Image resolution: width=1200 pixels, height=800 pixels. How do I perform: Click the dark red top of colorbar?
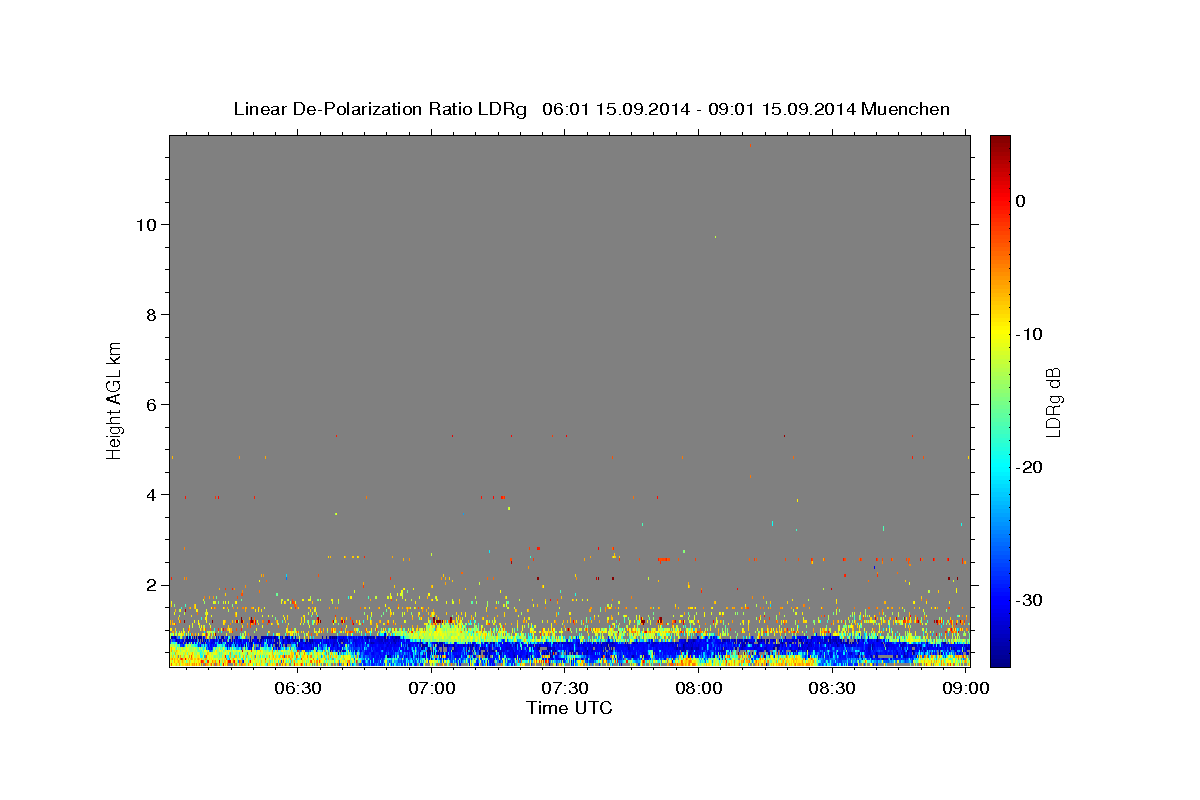coord(1000,143)
